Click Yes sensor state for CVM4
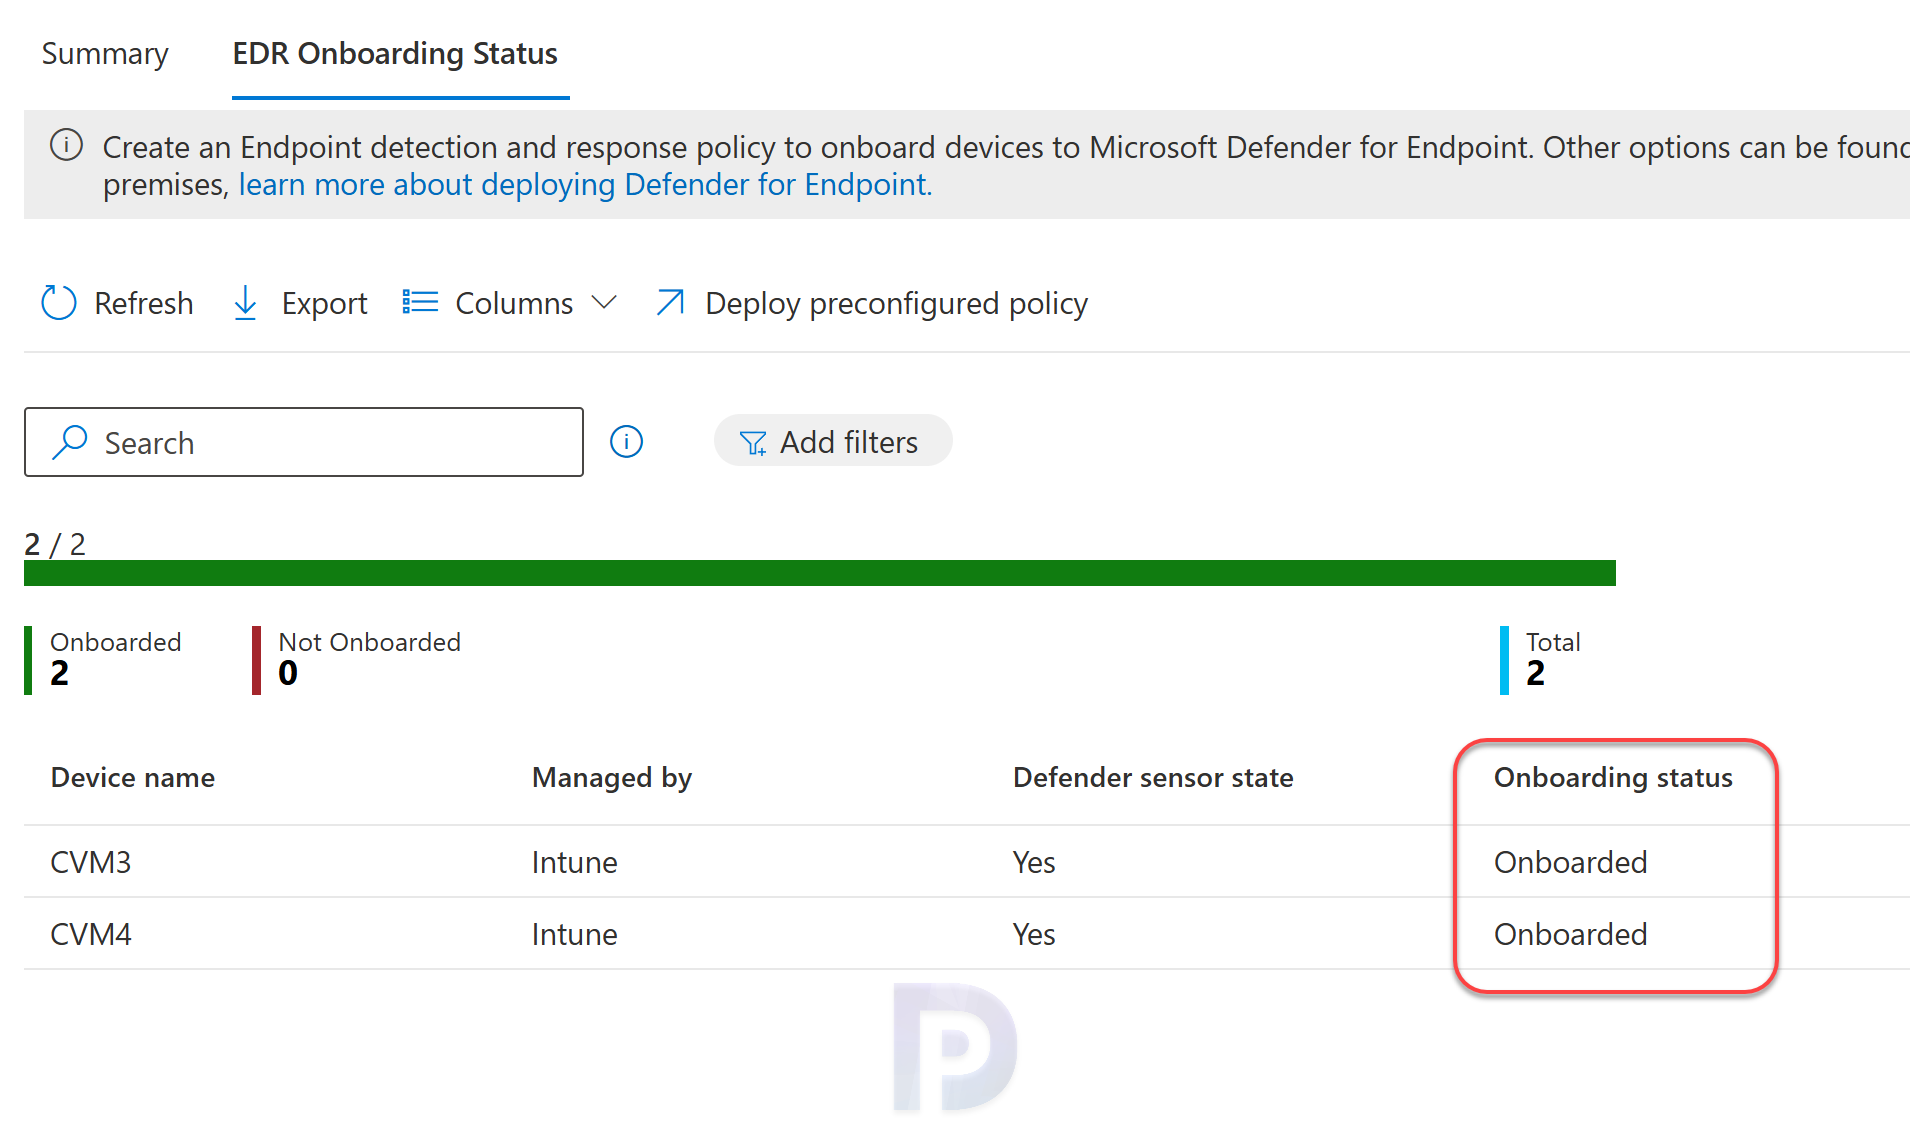The height and width of the screenshot is (1133, 1910). [x=1034, y=934]
